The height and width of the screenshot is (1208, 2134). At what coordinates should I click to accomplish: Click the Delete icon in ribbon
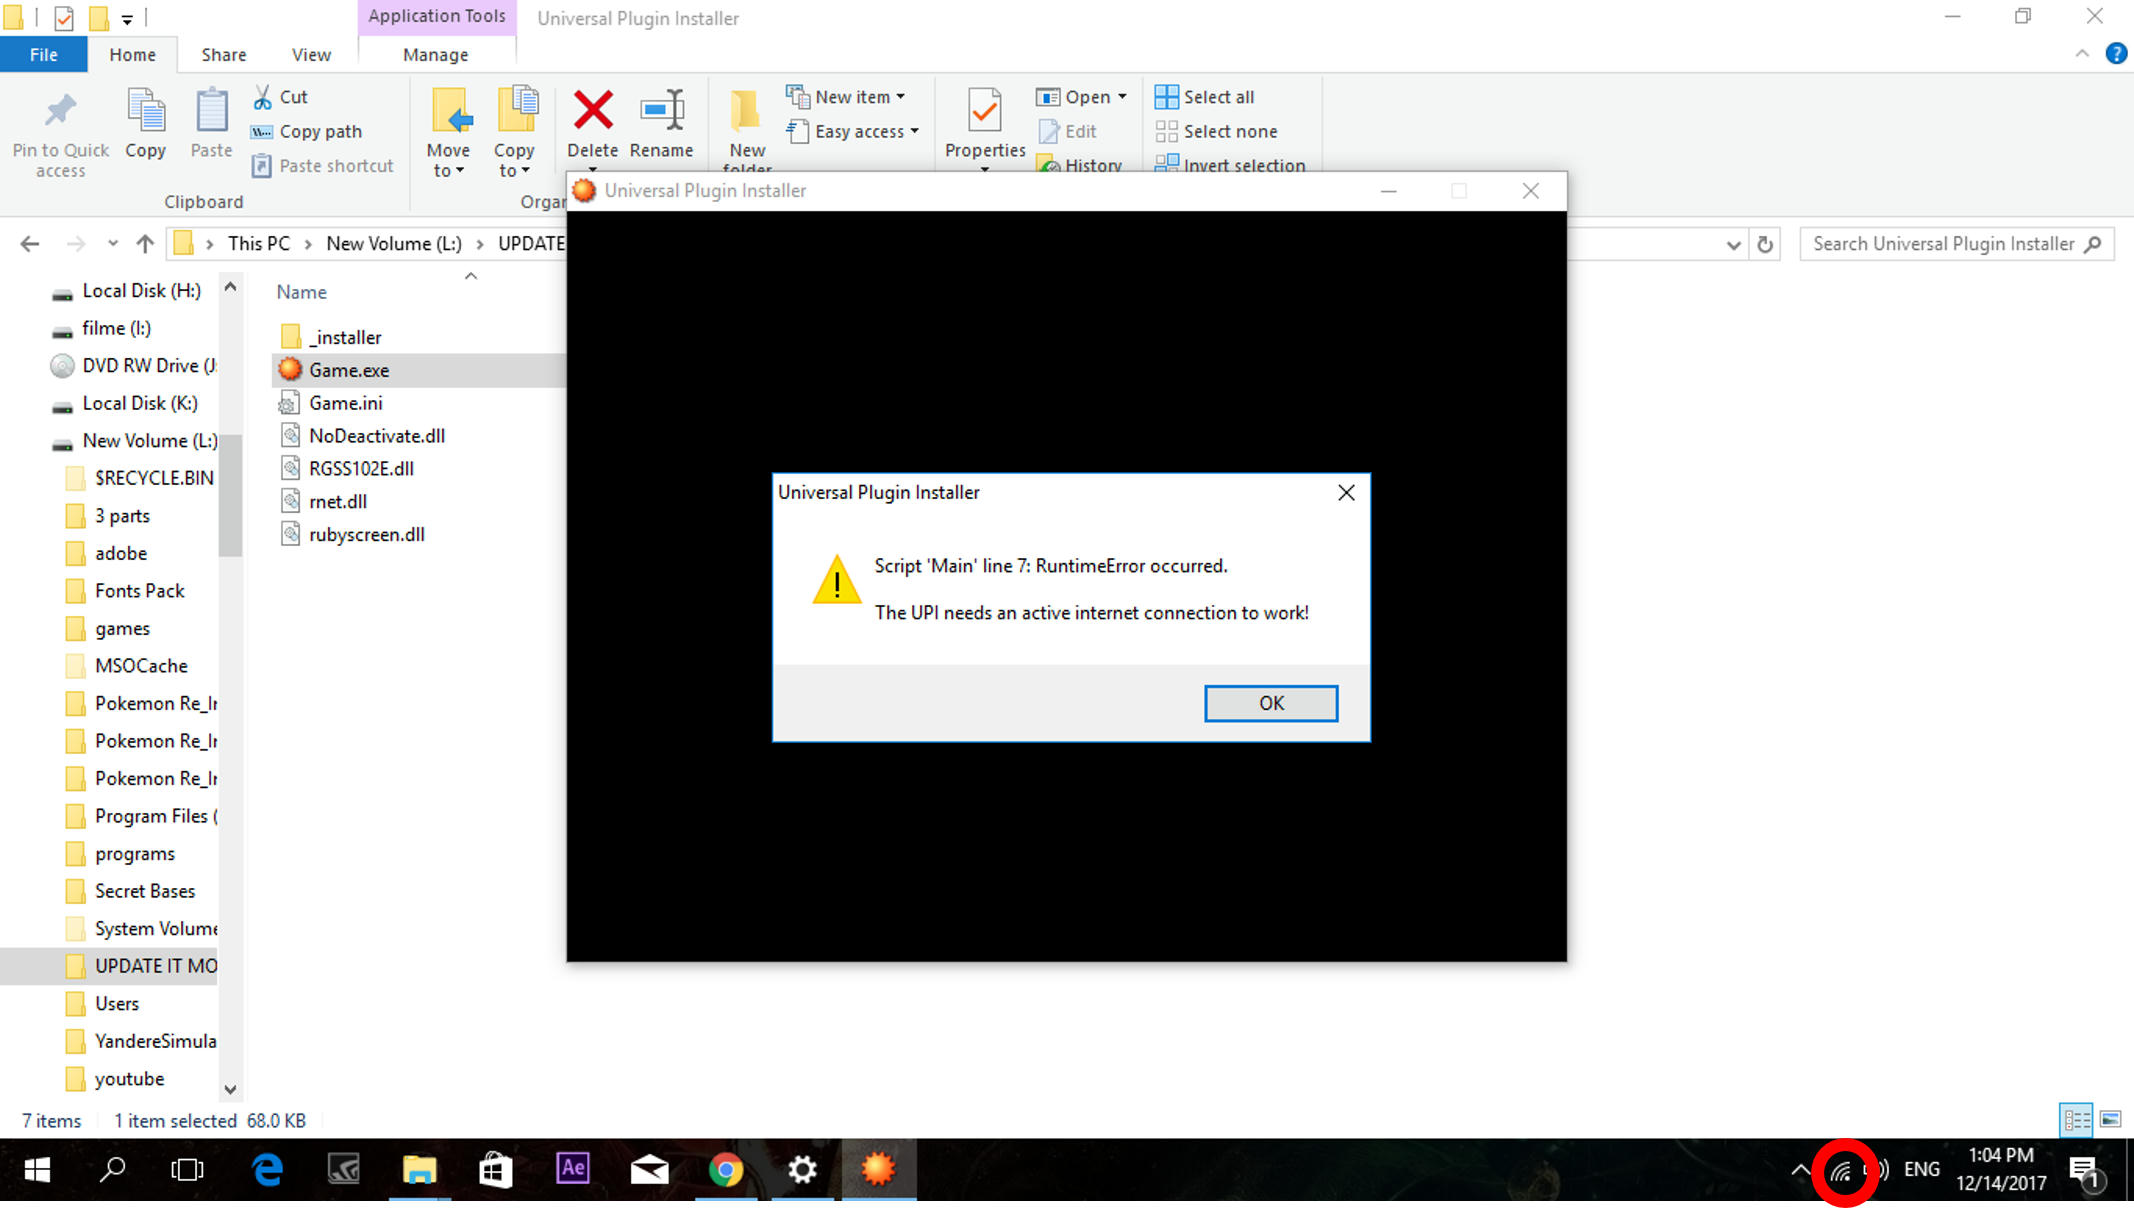point(592,111)
